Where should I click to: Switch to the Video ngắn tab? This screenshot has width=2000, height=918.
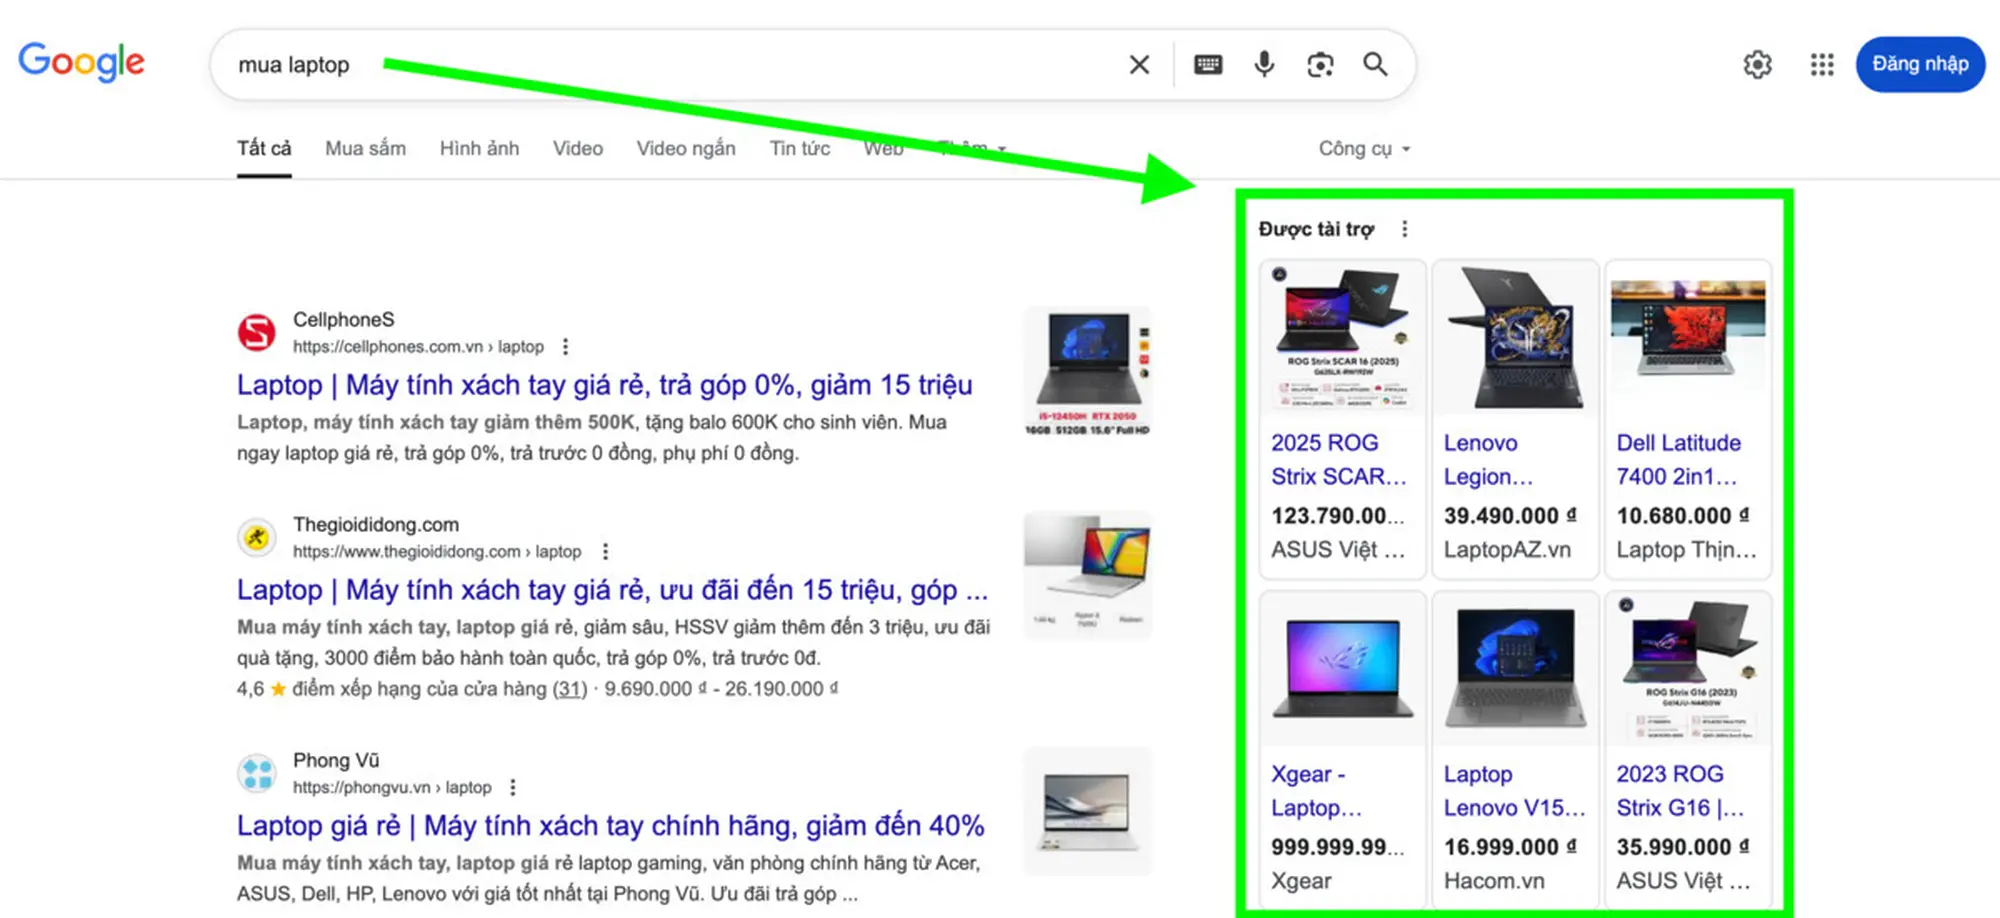[686, 149]
